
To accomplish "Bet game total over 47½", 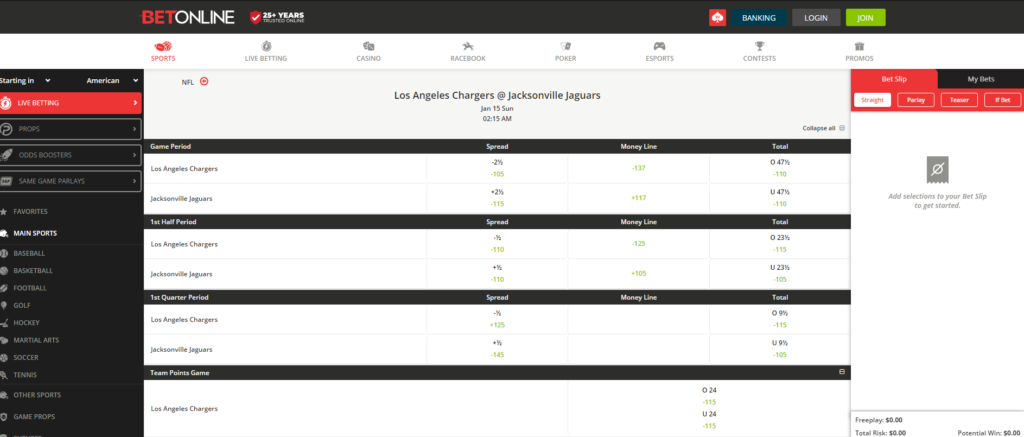I will [780, 169].
